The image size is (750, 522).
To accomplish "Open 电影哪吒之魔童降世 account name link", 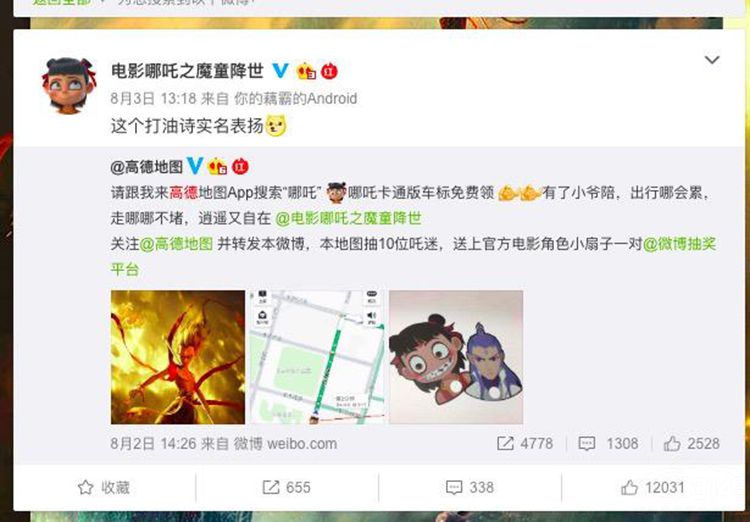I will point(188,71).
